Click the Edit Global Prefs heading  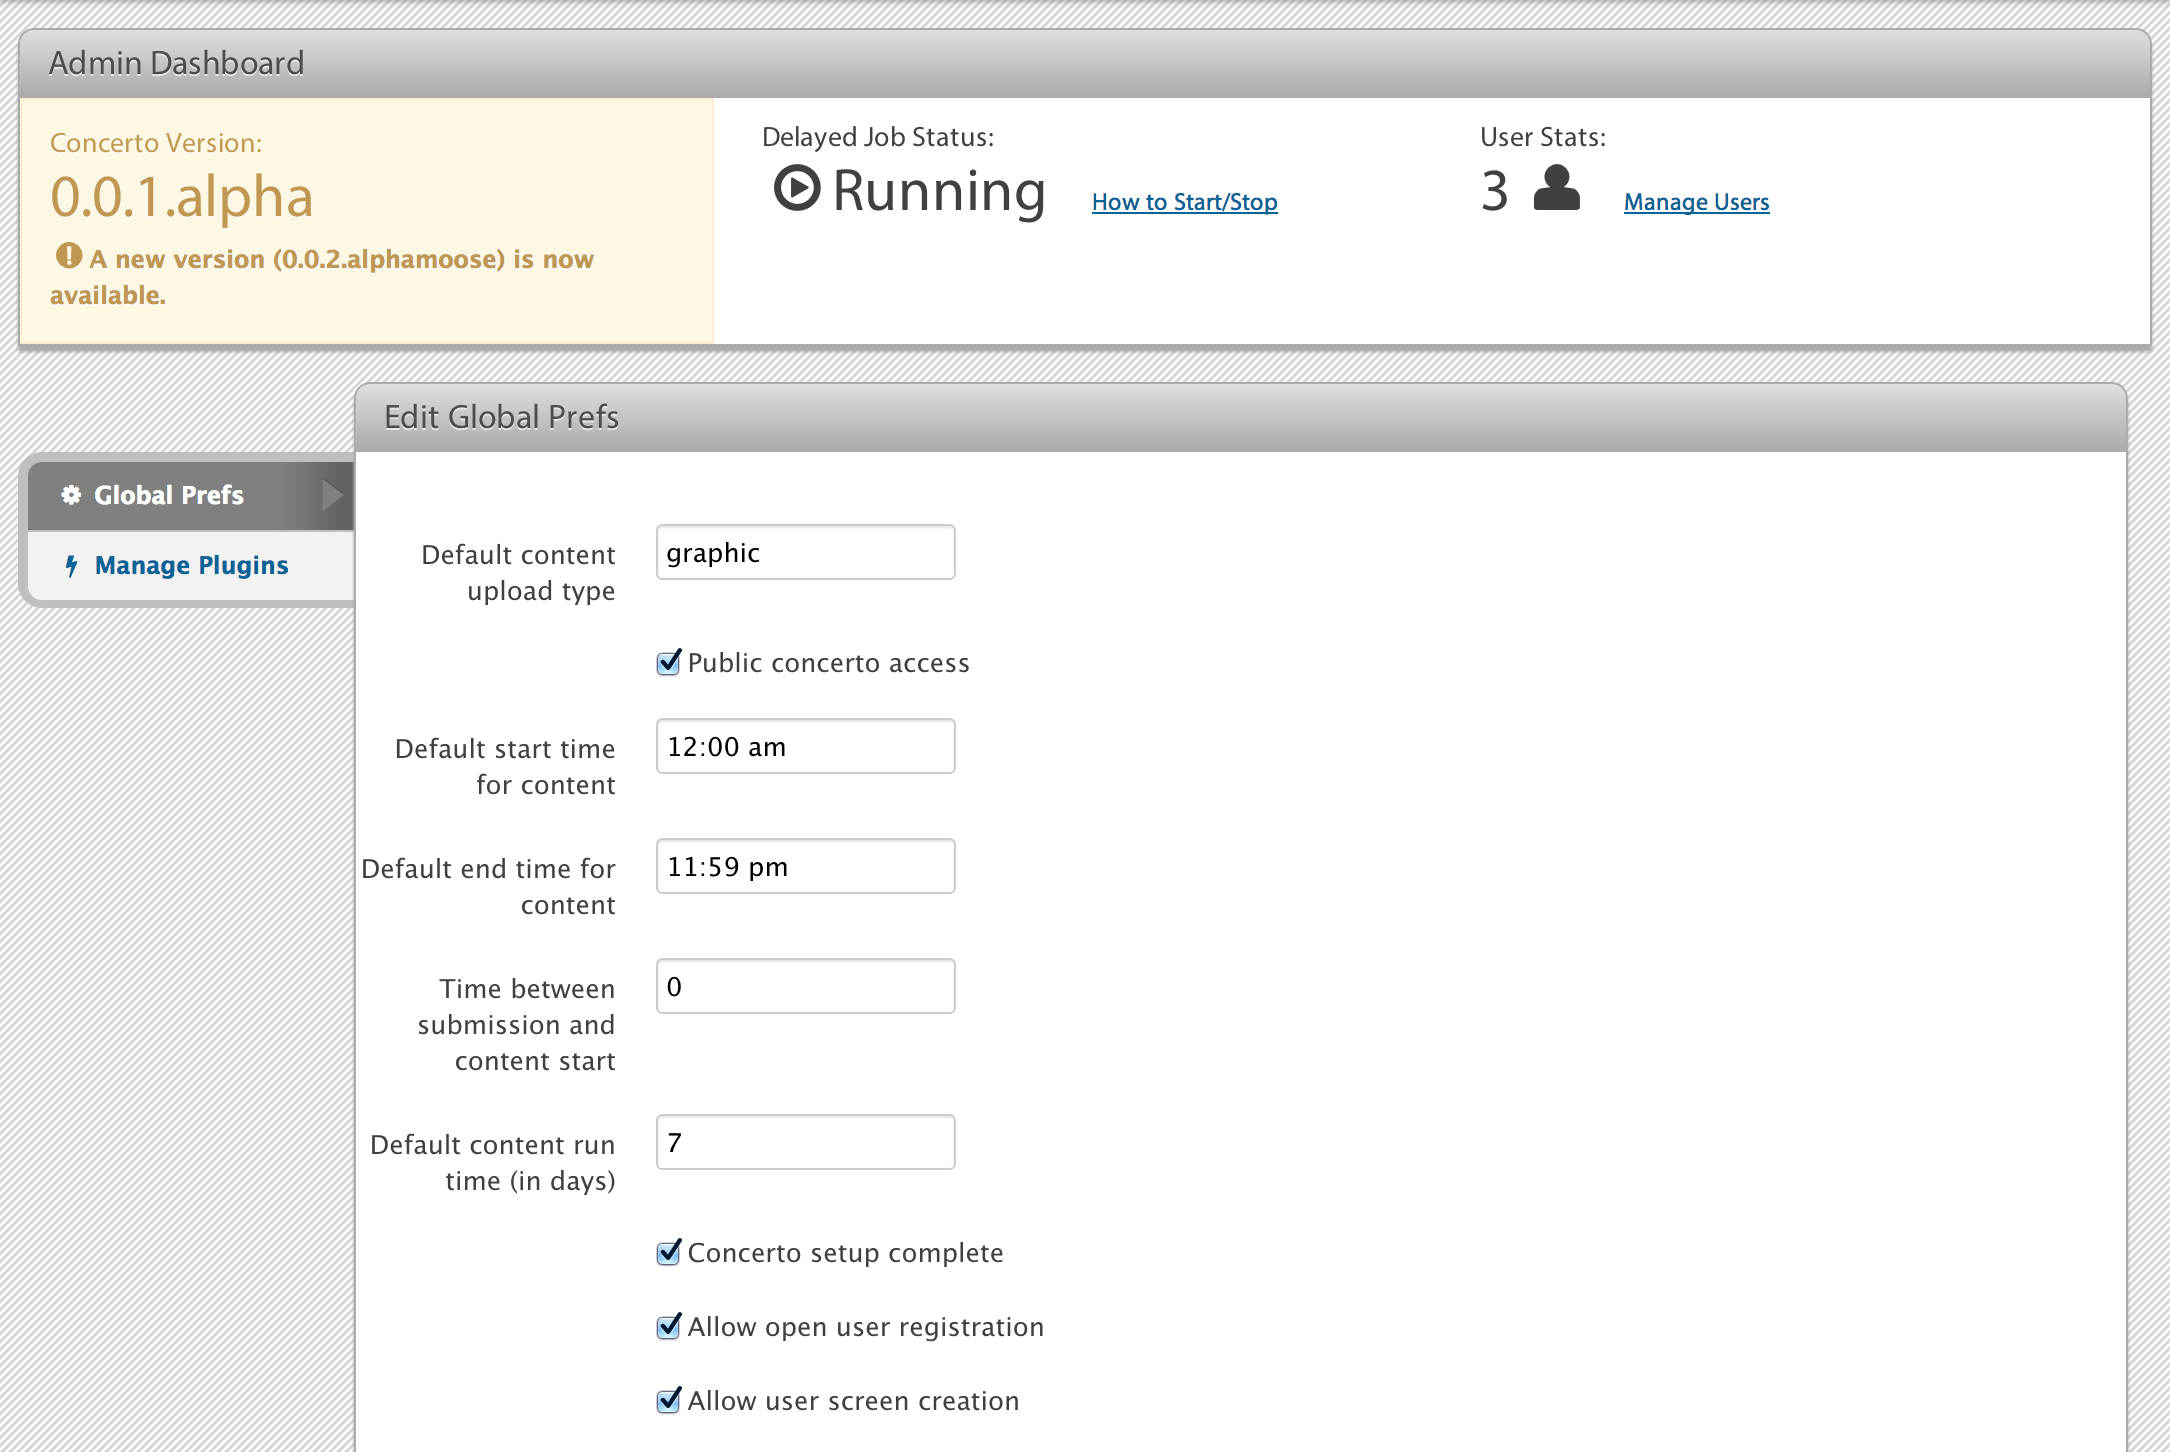[502, 417]
